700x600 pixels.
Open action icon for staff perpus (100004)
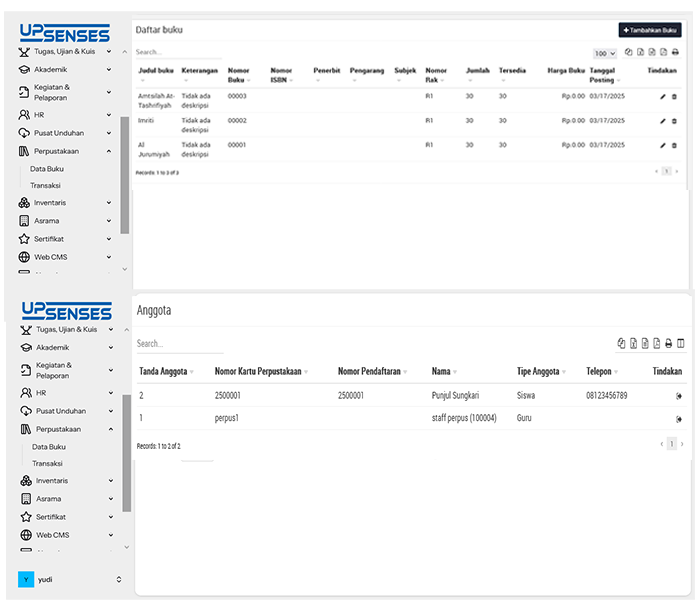[x=679, y=419]
